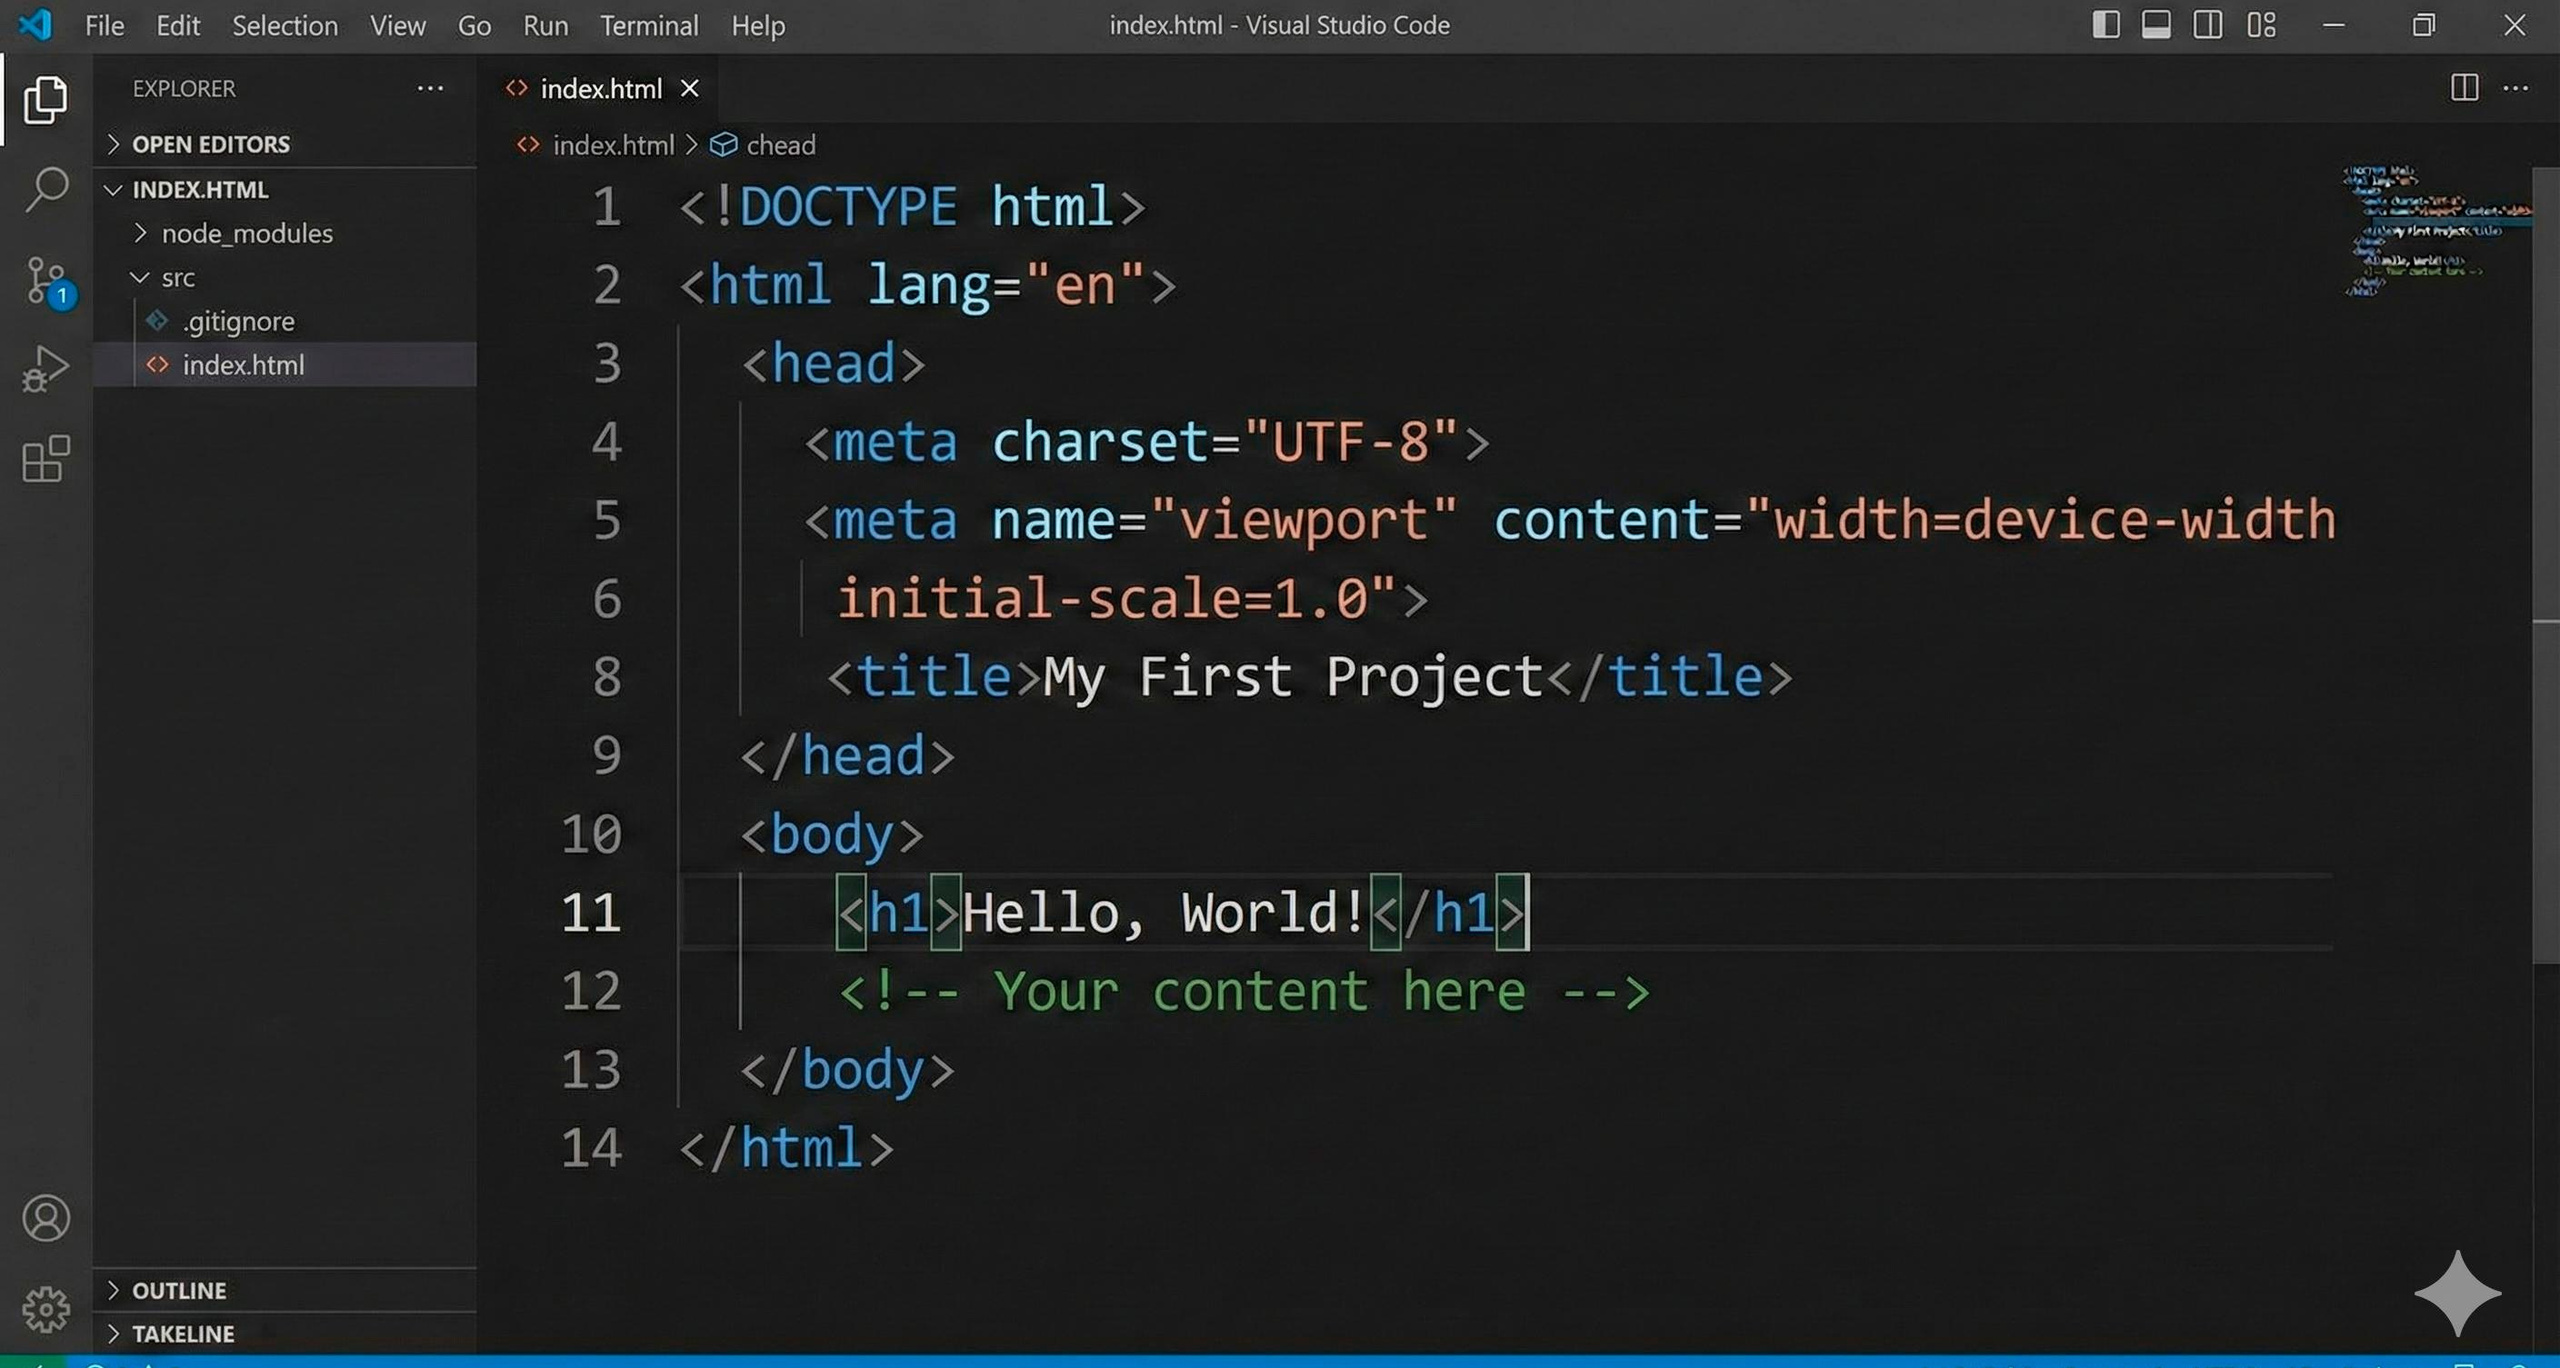Open the Help menu
This screenshot has width=2560, height=1368.
click(758, 25)
